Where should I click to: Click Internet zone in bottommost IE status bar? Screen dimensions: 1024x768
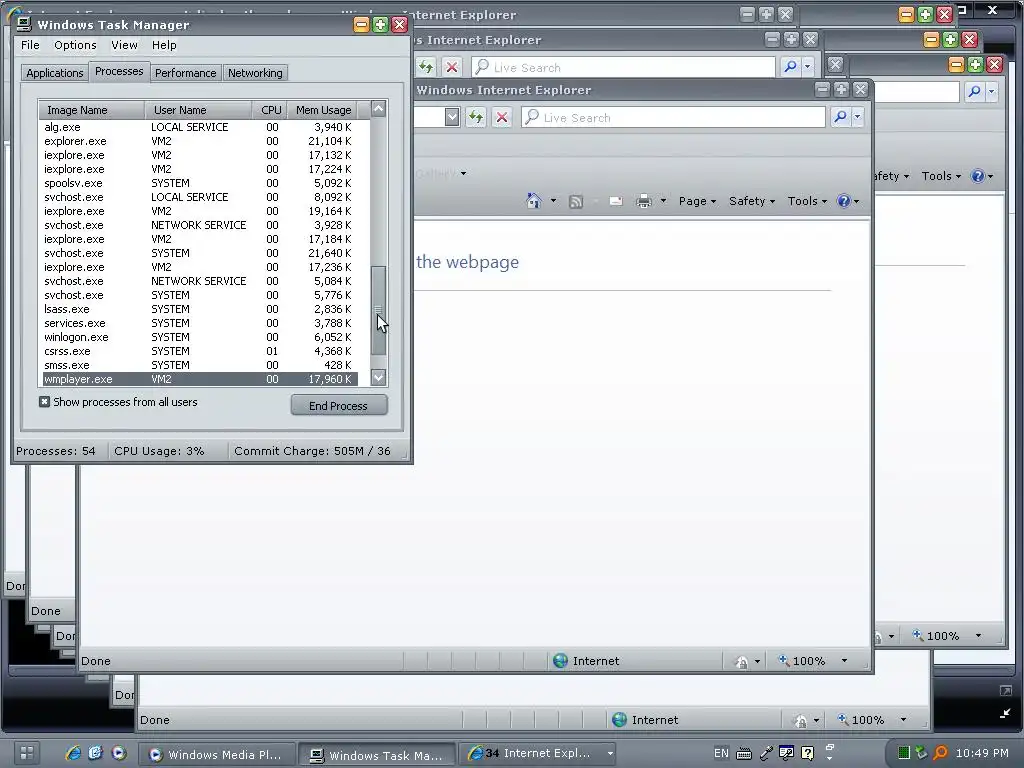click(645, 720)
